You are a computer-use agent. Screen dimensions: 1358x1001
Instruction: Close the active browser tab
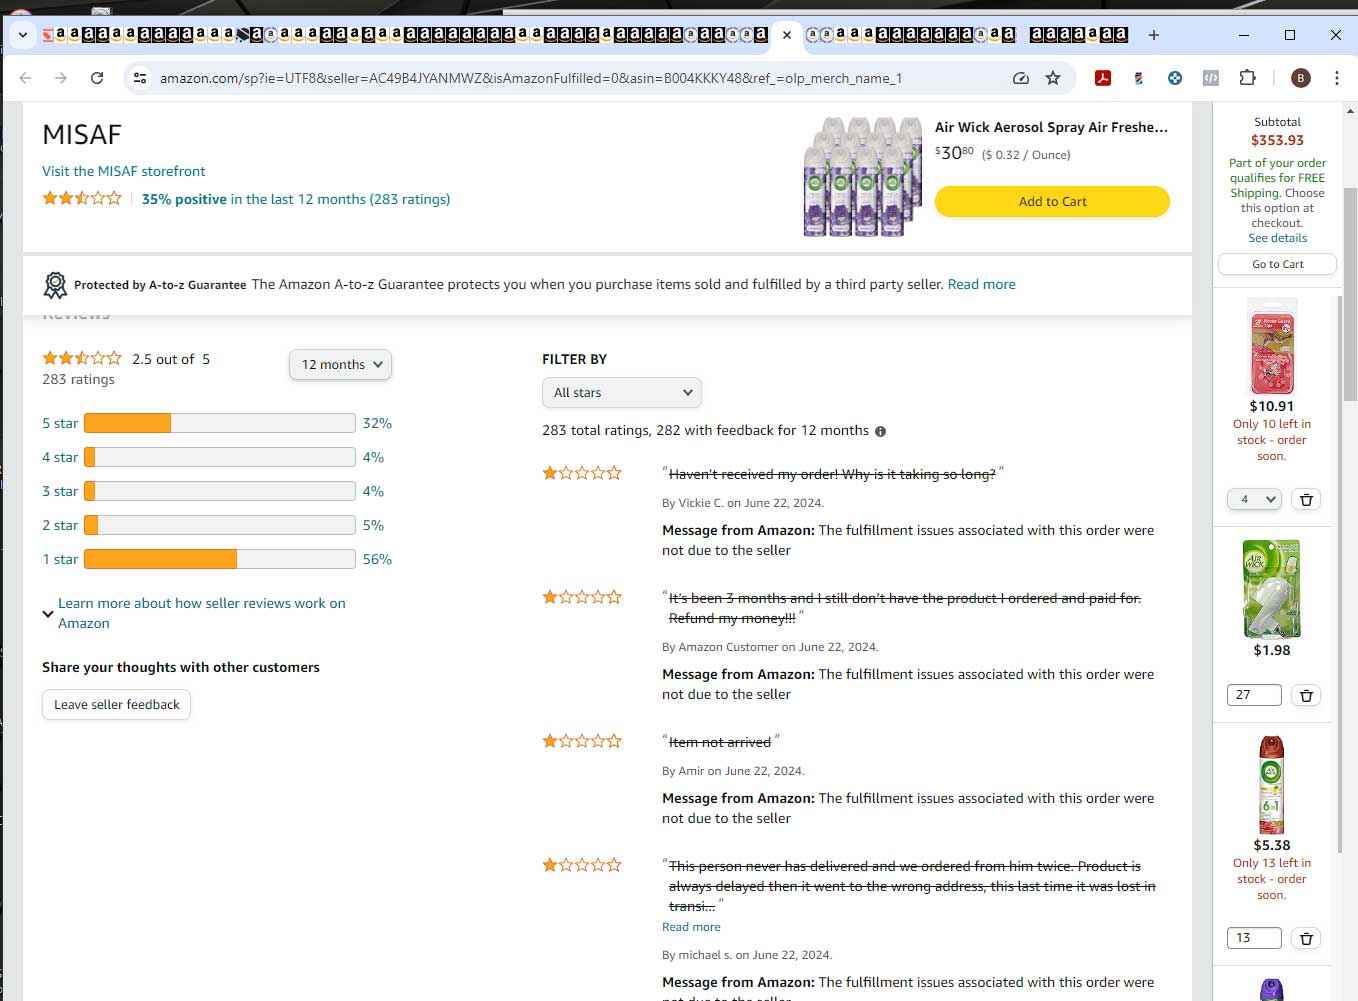click(x=787, y=35)
